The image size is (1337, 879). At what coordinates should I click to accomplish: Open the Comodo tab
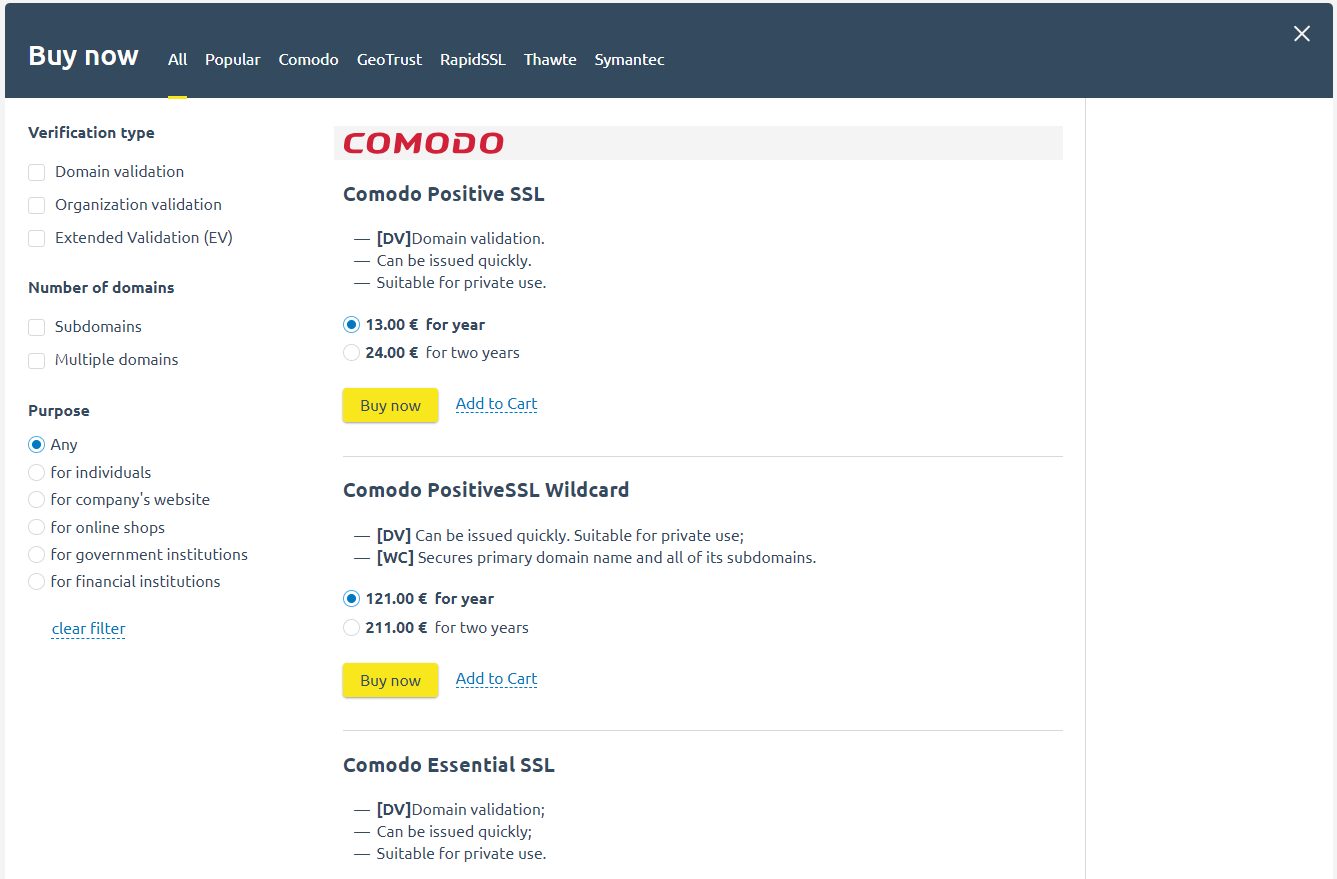(x=308, y=59)
